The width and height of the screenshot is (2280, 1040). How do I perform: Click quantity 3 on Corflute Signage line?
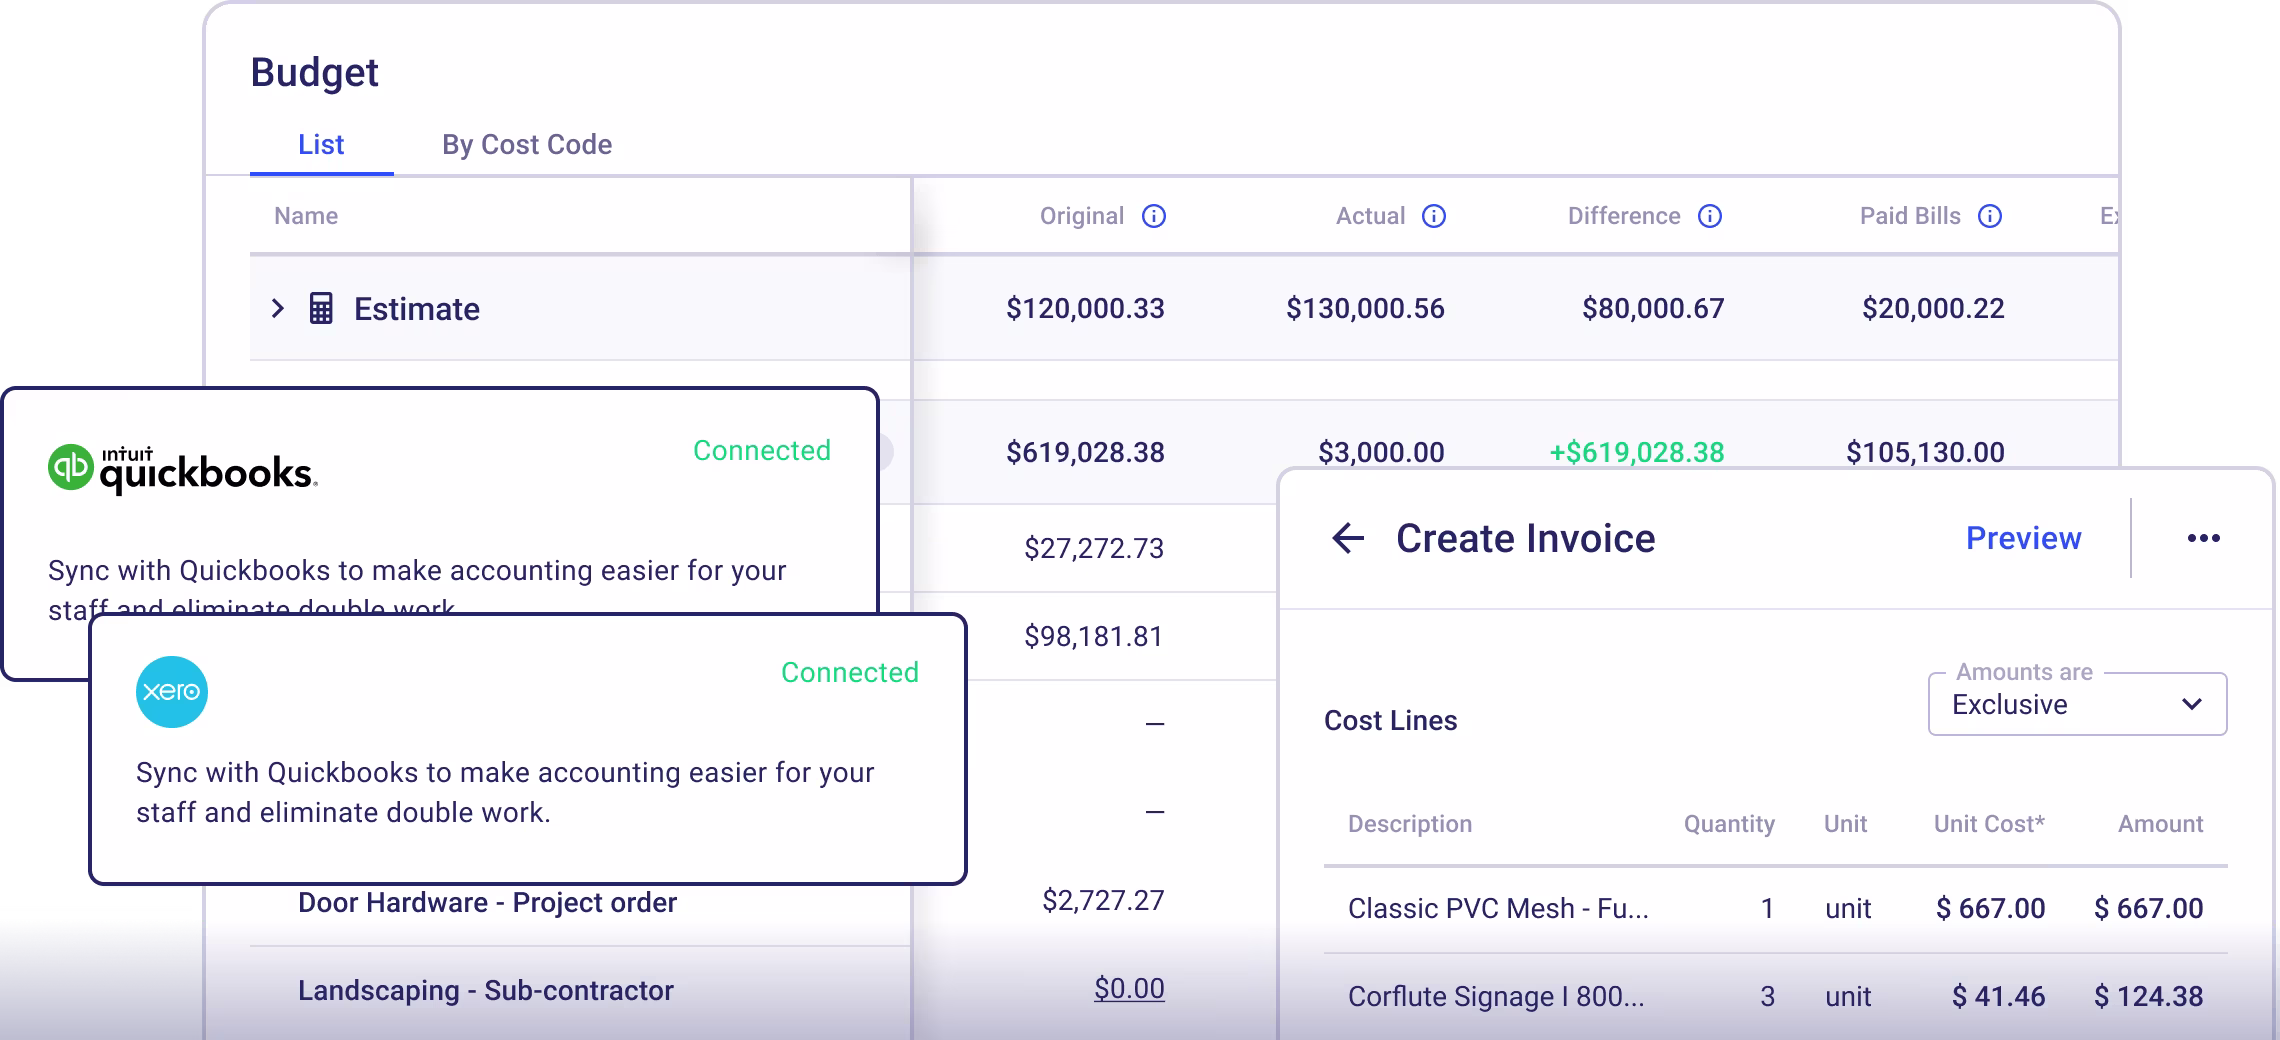point(1767,996)
